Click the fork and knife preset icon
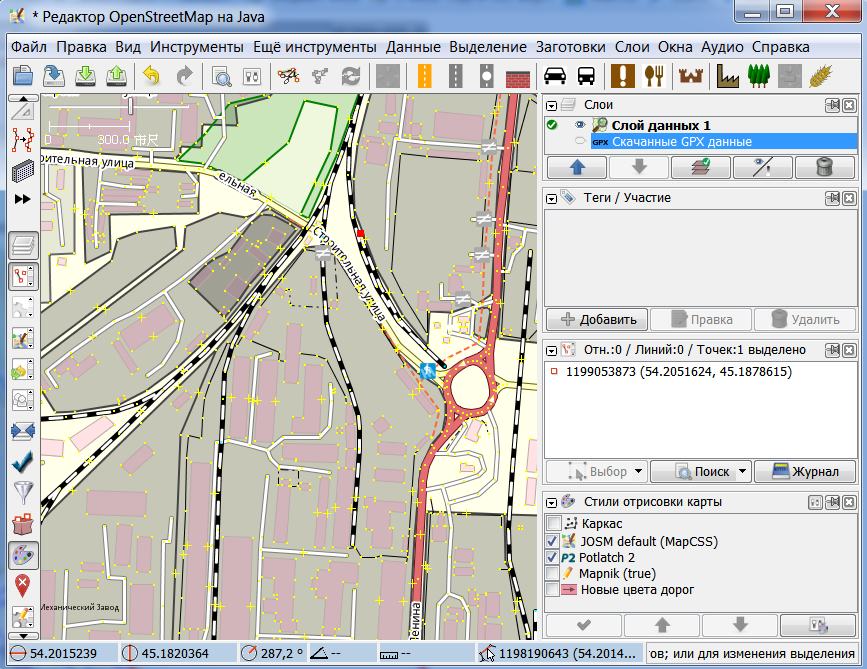The height and width of the screenshot is (669, 867). [x=654, y=76]
